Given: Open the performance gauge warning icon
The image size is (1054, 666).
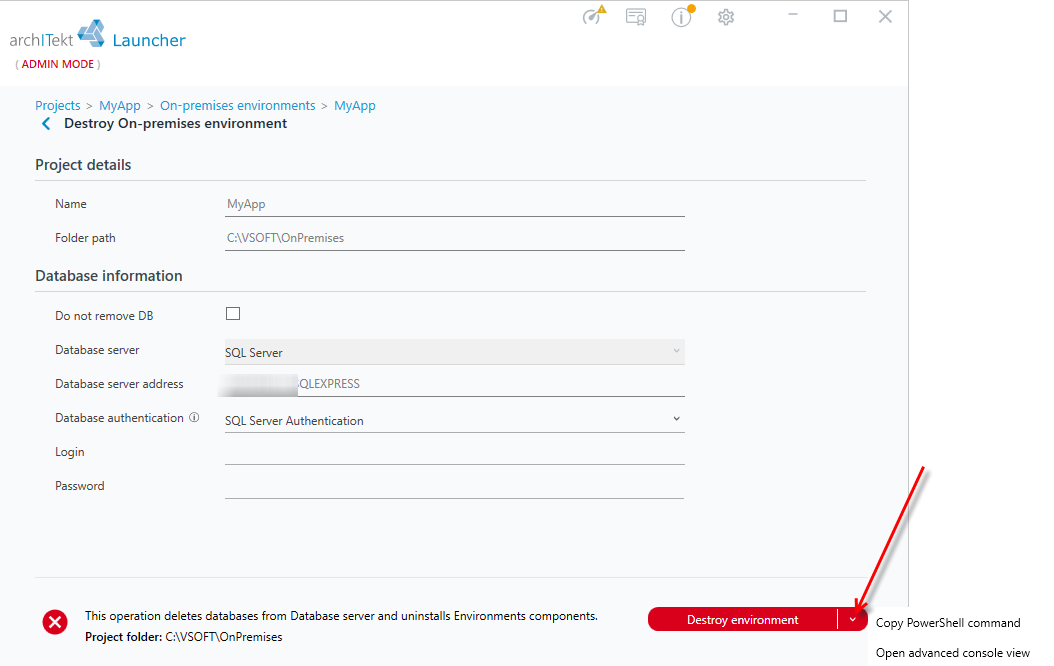Looking at the screenshot, I should [594, 15].
